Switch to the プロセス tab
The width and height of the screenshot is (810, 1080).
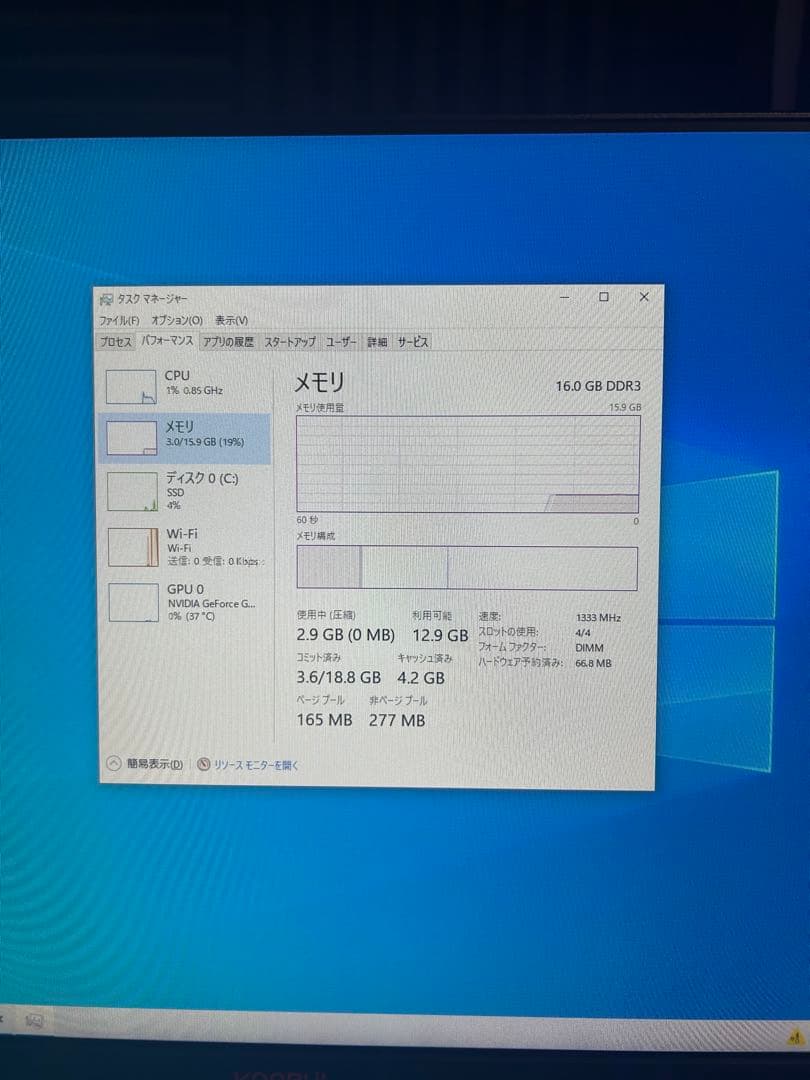click(x=118, y=342)
